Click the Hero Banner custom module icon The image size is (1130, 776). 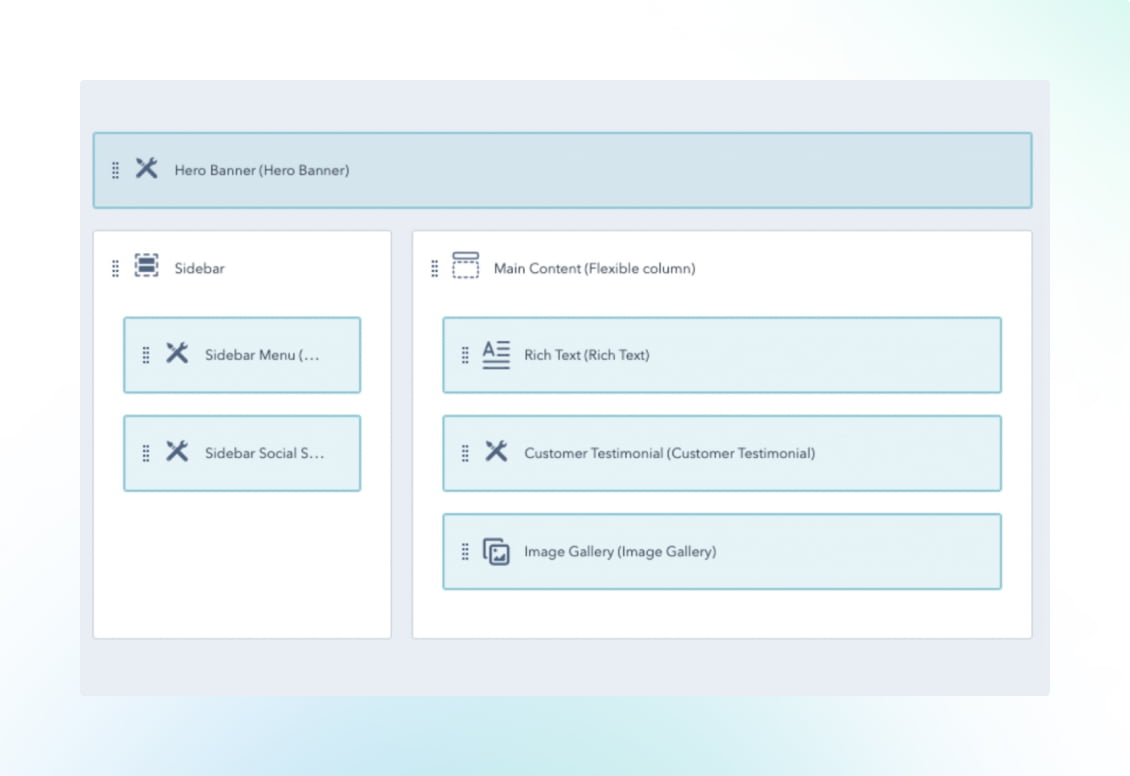click(146, 170)
